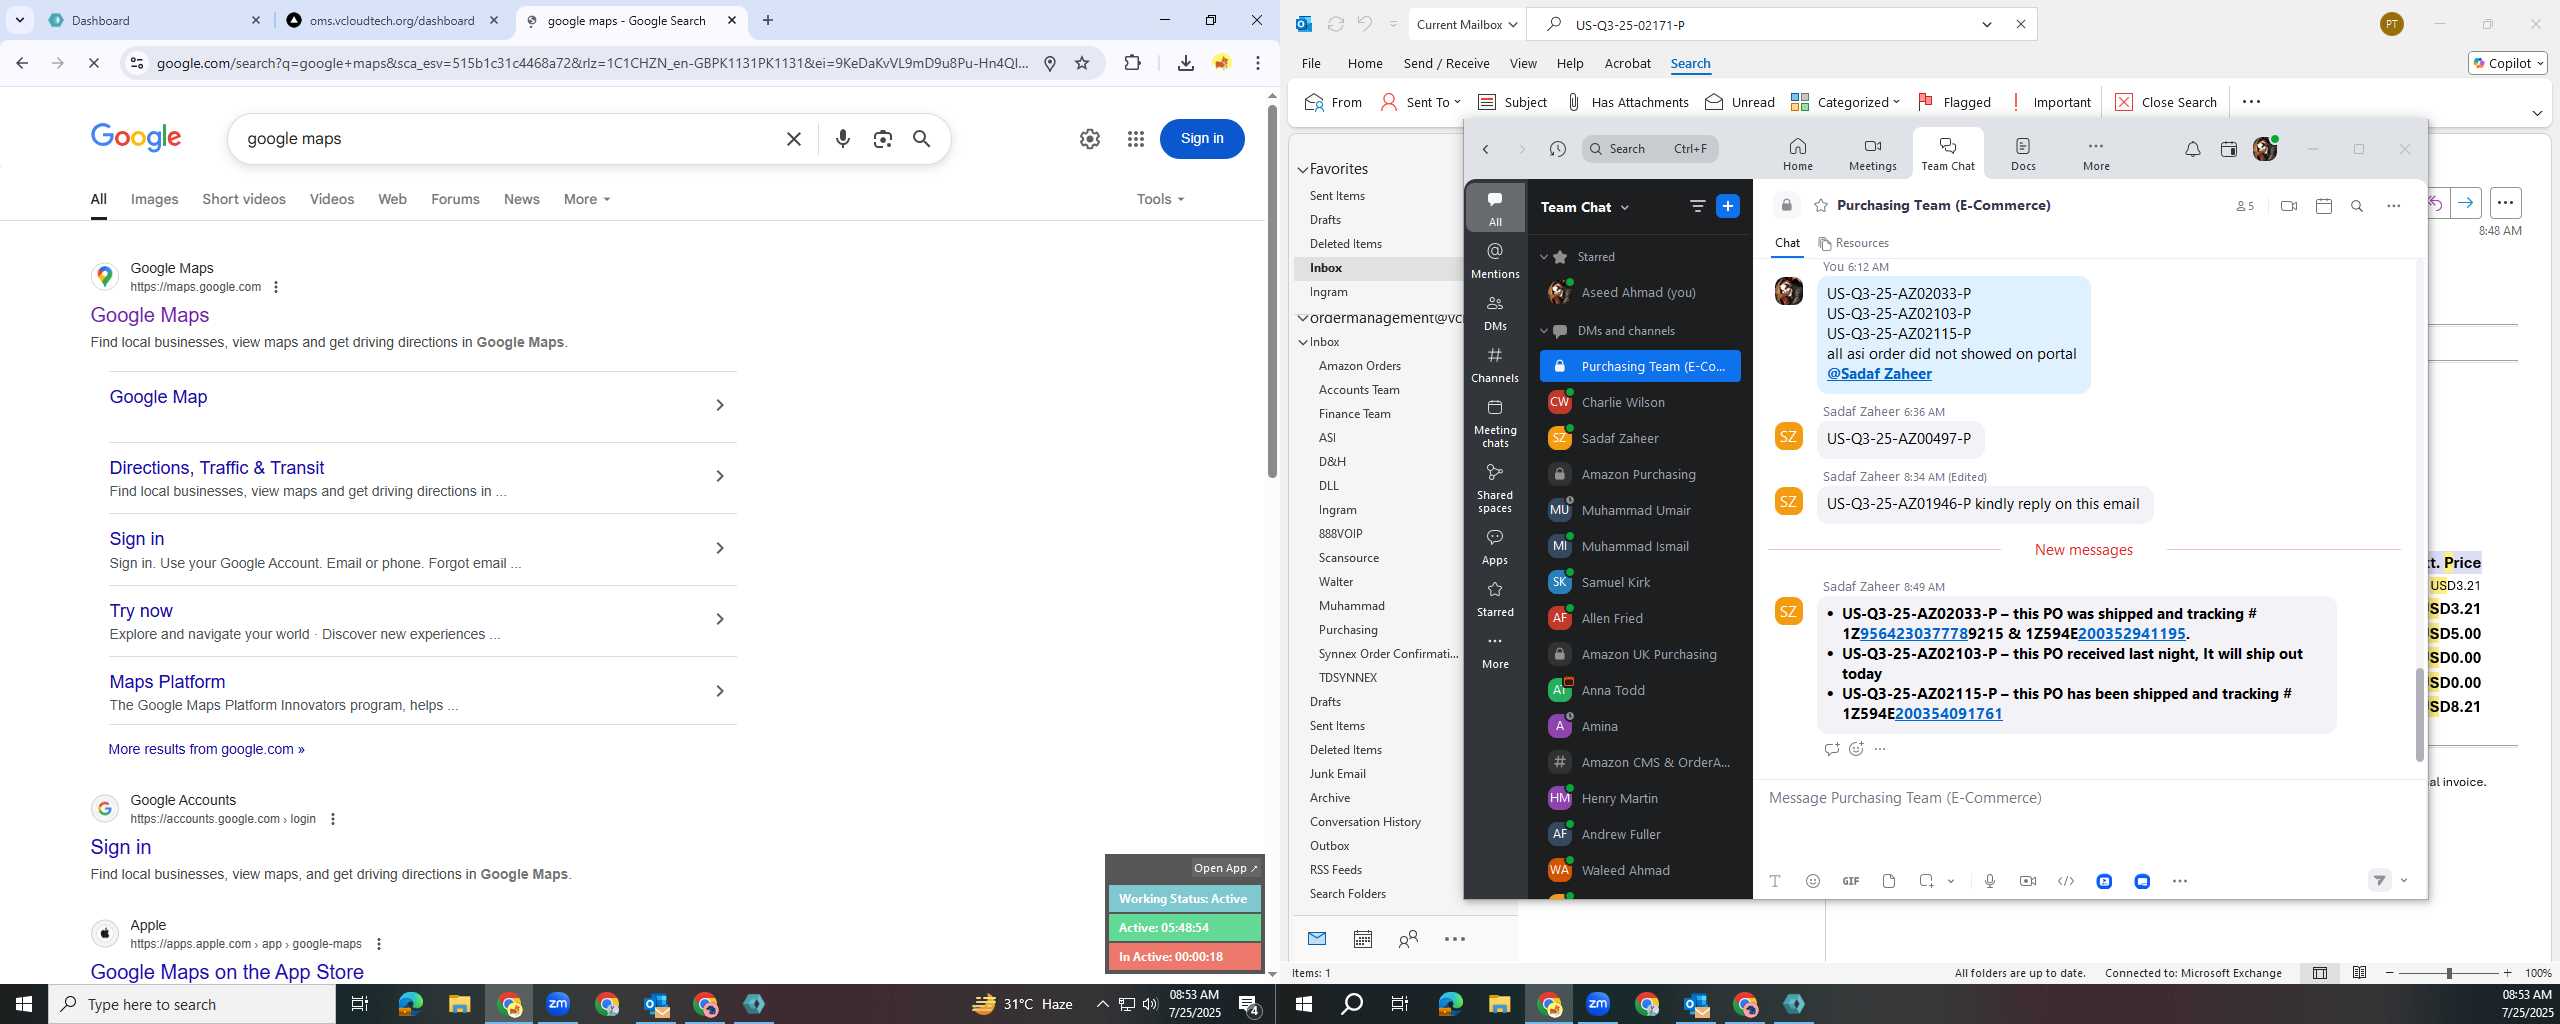Open Outlook Calendar view icon
Screen dimensions: 2560x1024
click(1362, 939)
